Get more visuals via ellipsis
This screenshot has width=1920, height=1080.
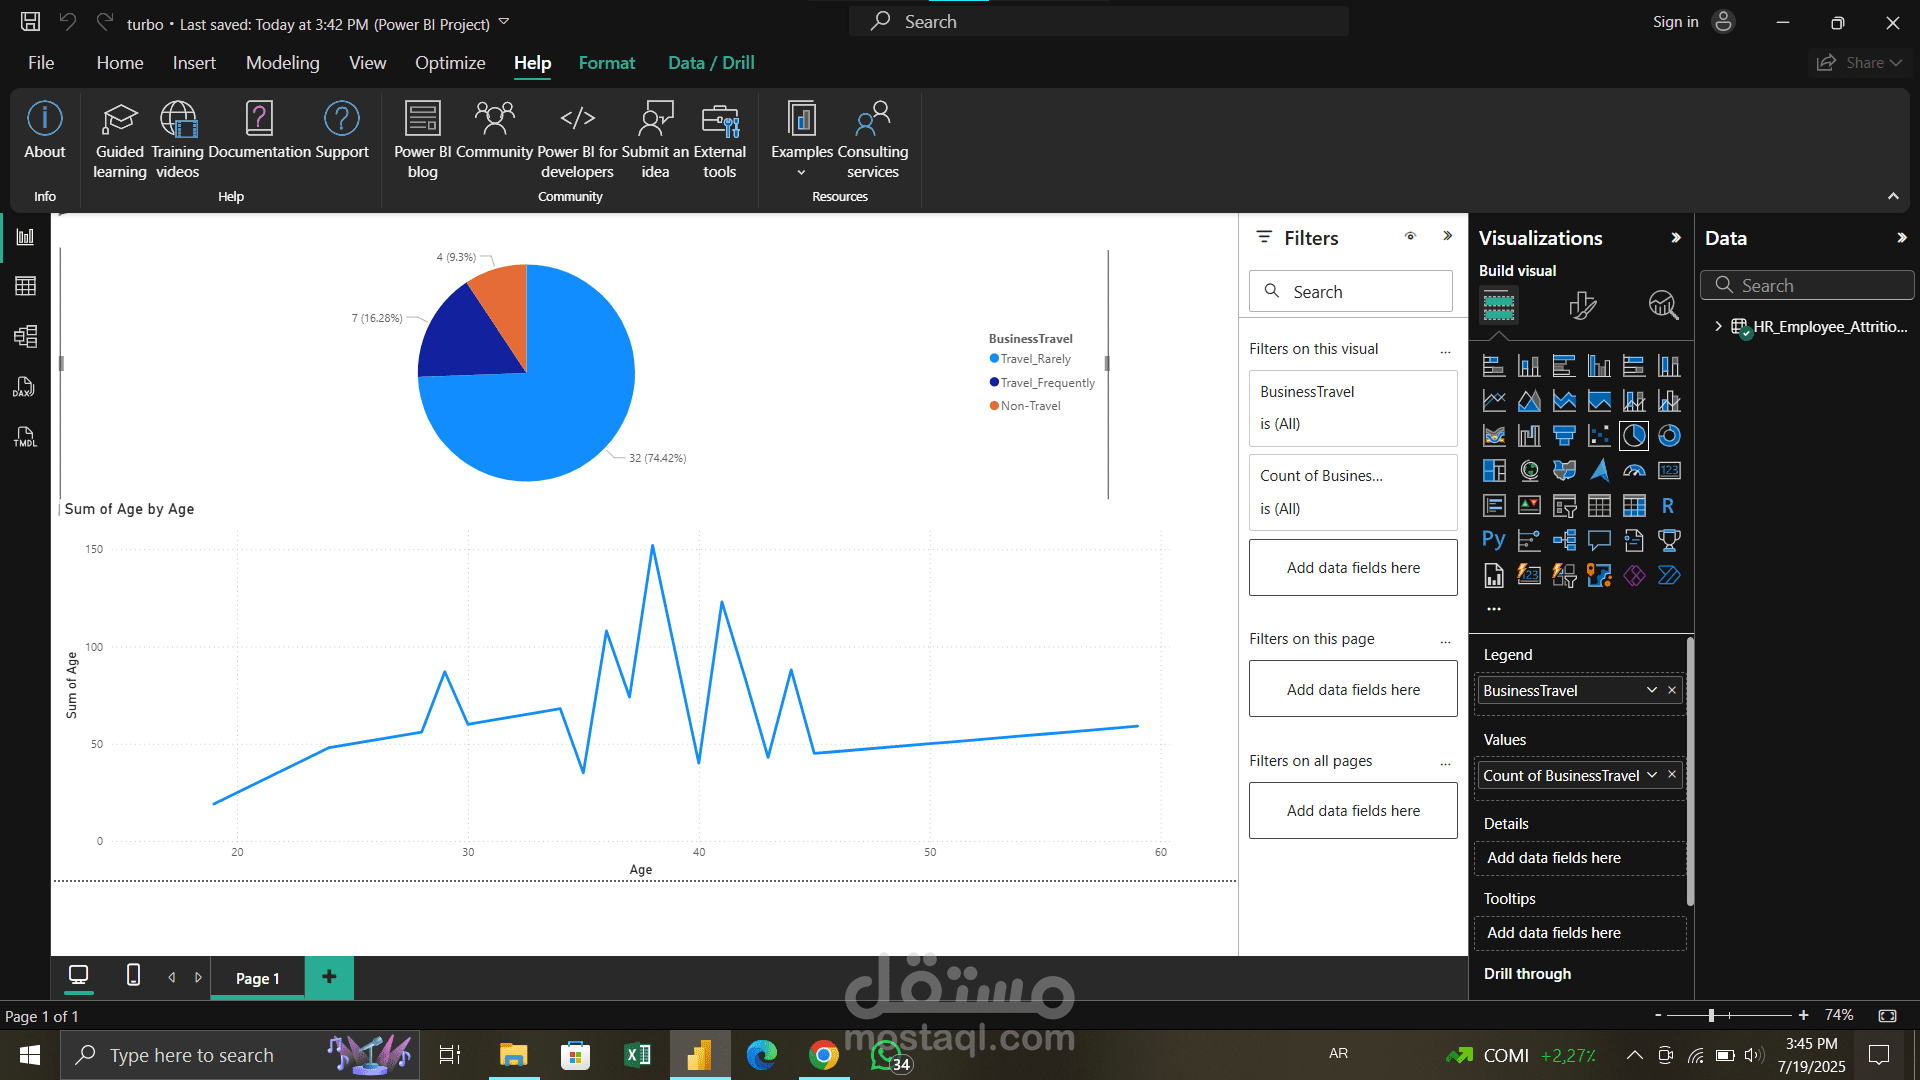(x=1494, y=609)
